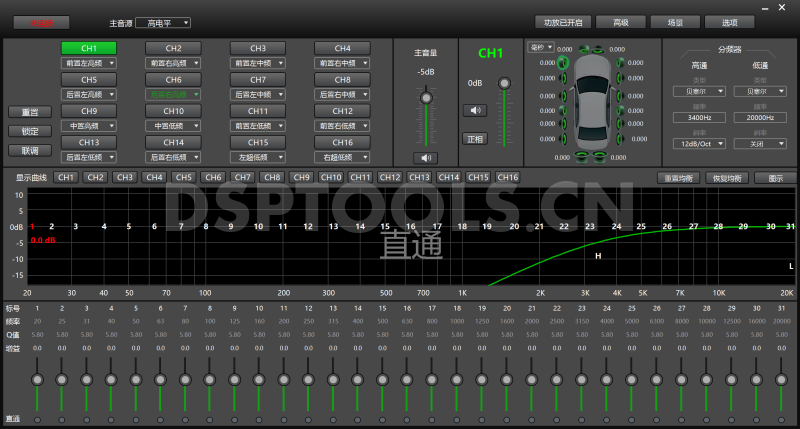
Task: Click the high-pass 3400Hz frequency field
Action: pyautogui.click(x=699, y=117)
